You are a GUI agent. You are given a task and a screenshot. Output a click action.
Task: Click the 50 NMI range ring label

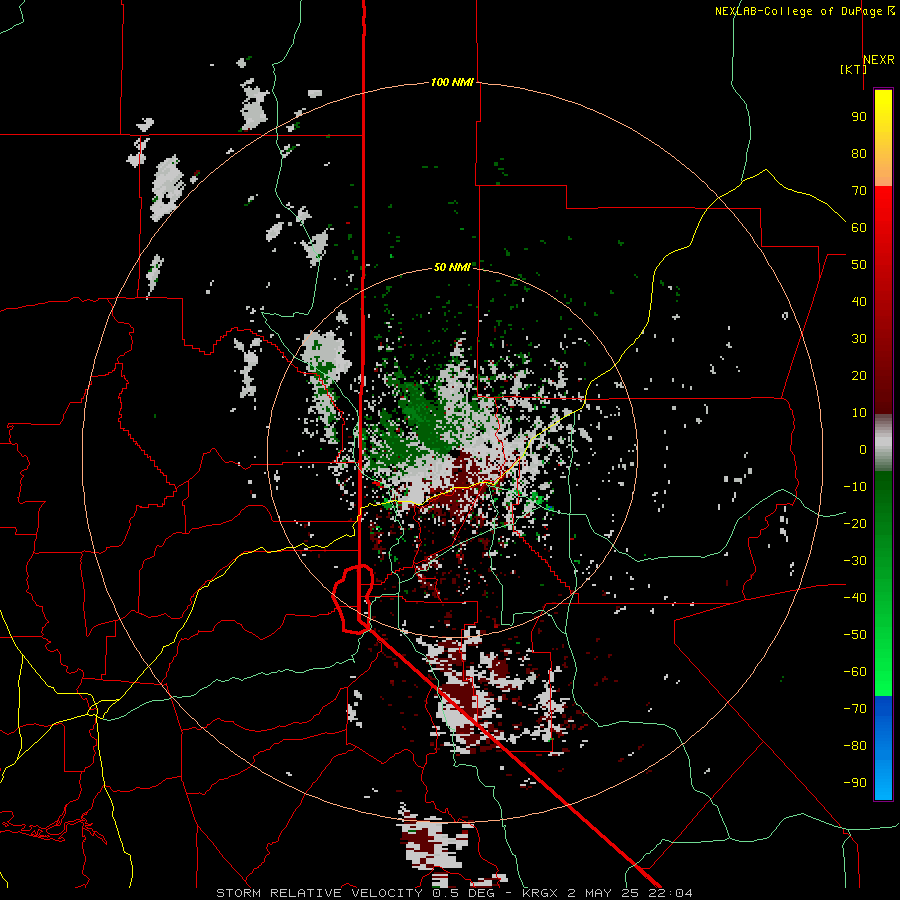point(452,267)
